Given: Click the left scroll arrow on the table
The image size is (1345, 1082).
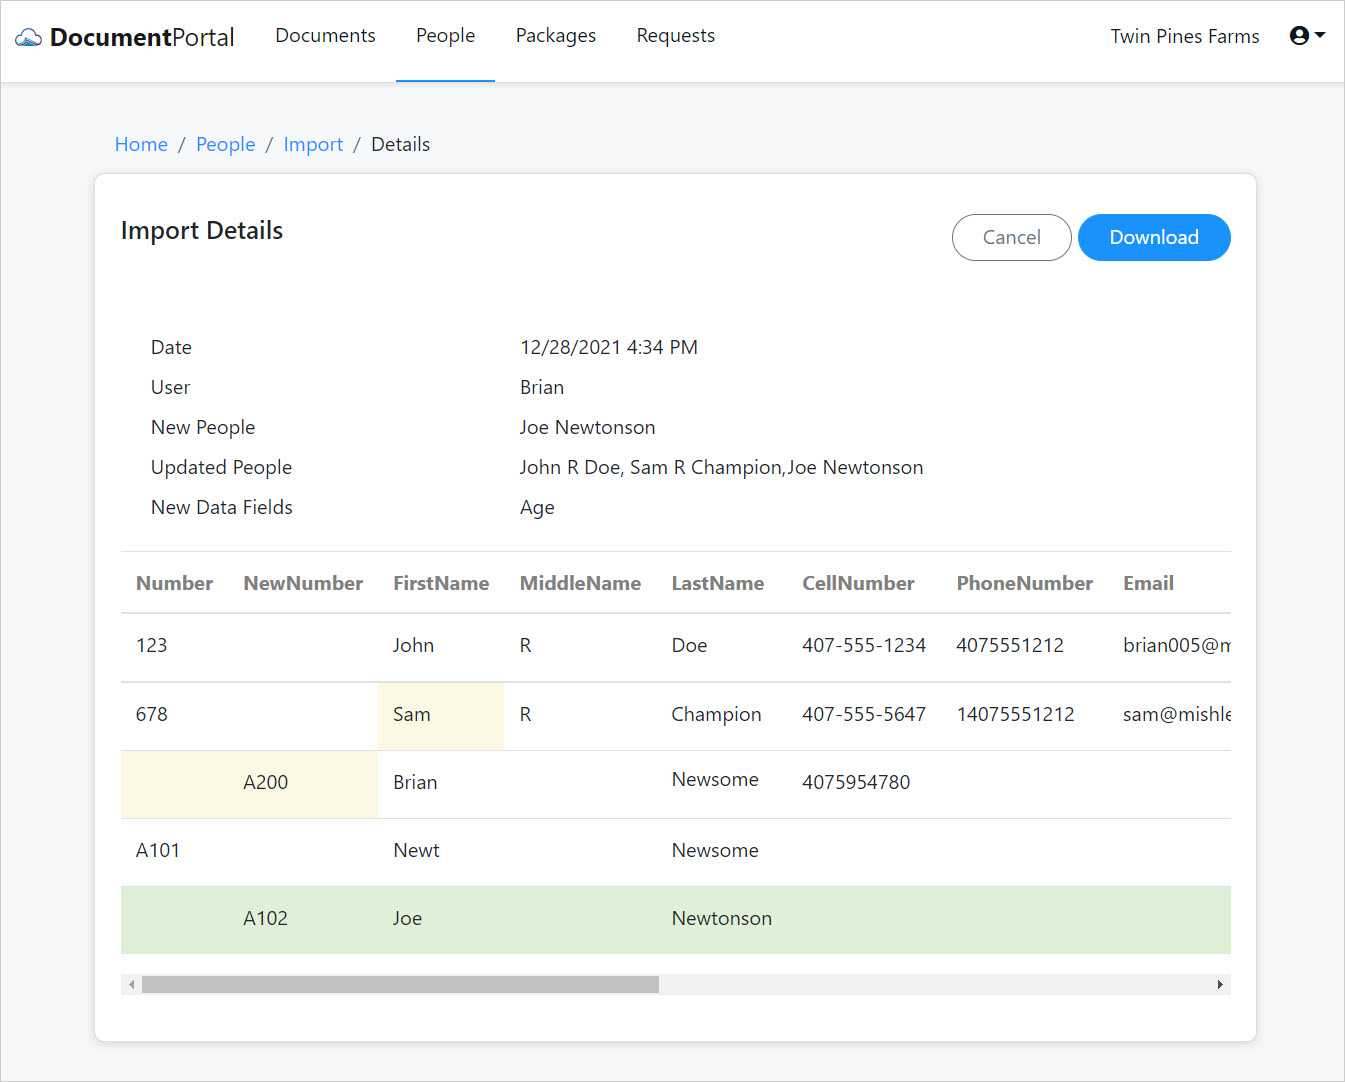Looking at the screenshot, I should coord(131,984).
